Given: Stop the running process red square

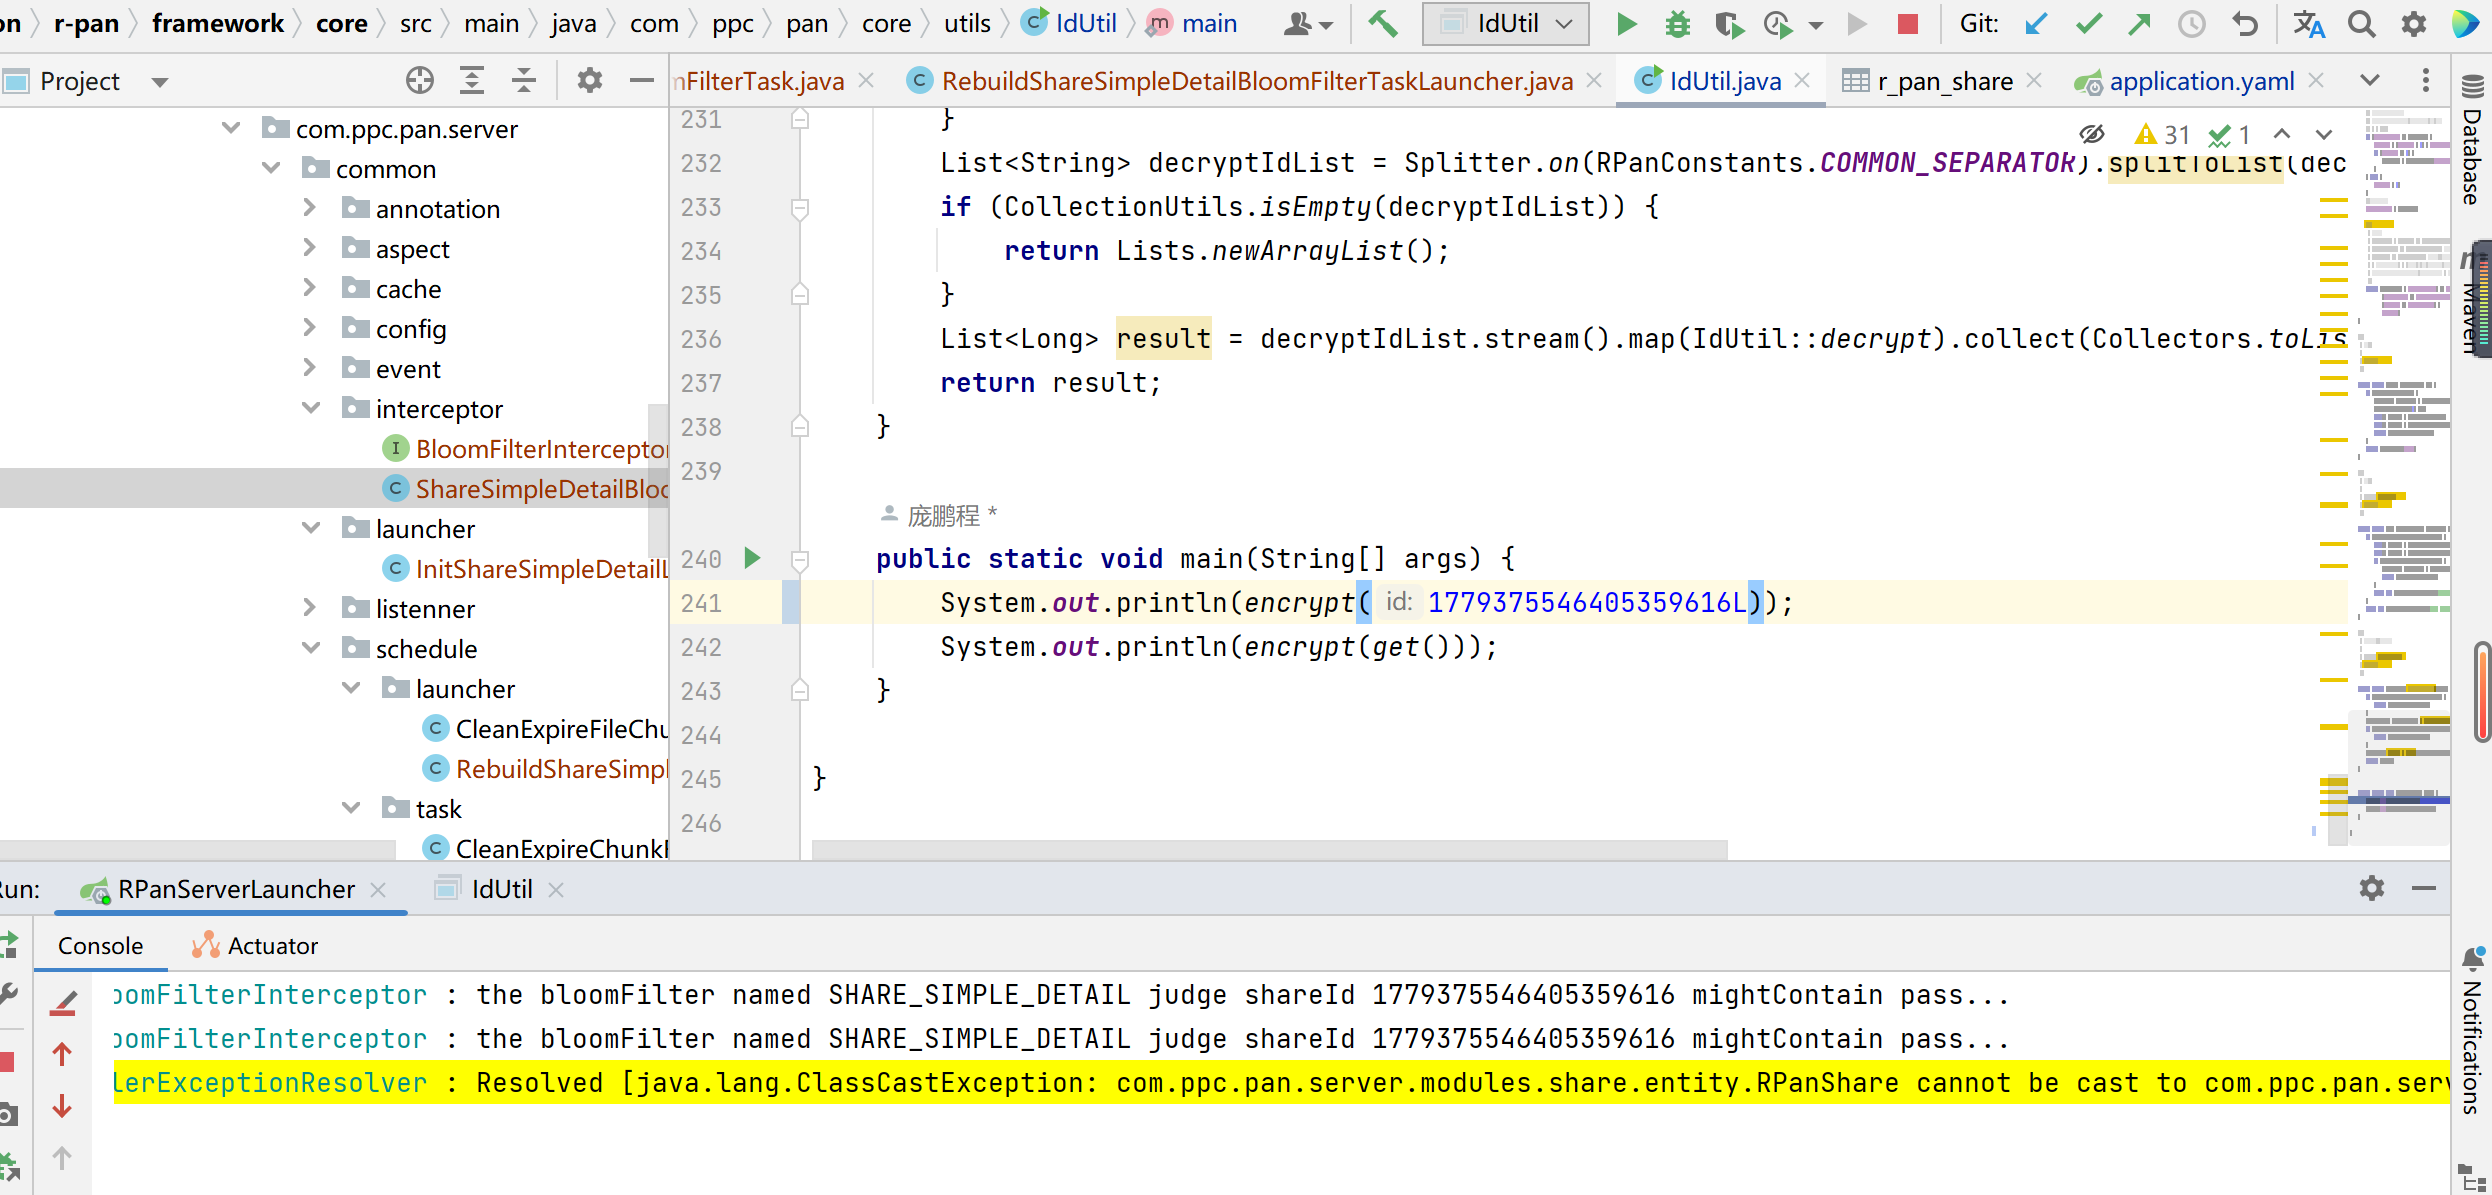Looking at the screenshot, I should [x=1907, y=23].
